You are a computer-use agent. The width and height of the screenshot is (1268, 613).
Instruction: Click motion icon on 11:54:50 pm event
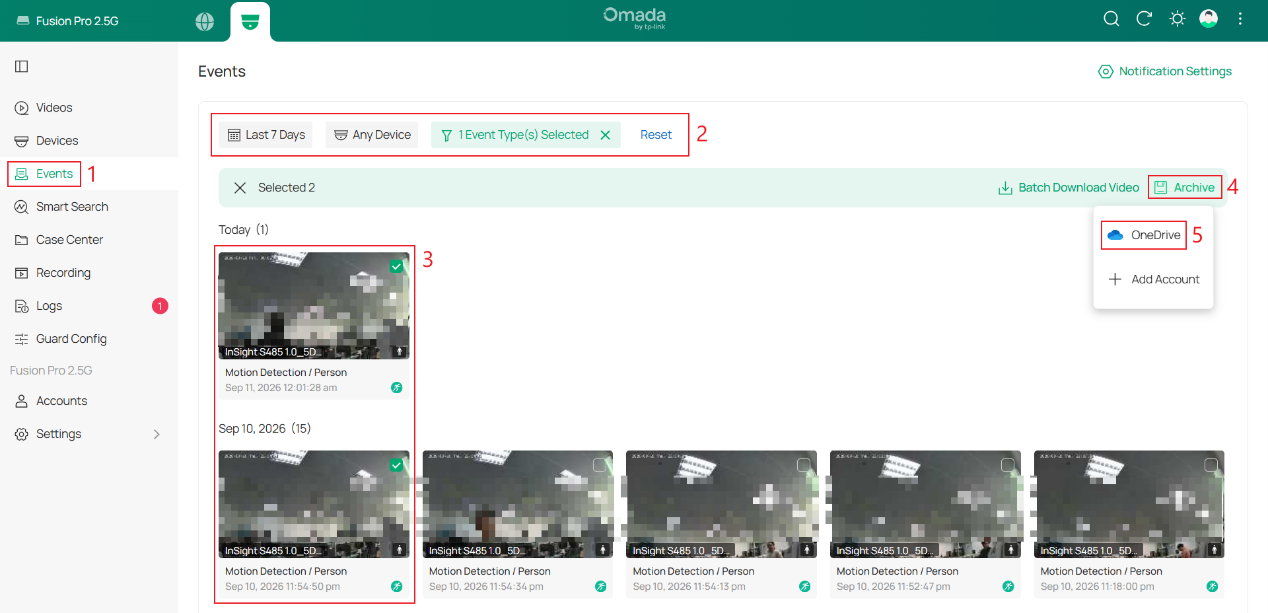point(397,586)
